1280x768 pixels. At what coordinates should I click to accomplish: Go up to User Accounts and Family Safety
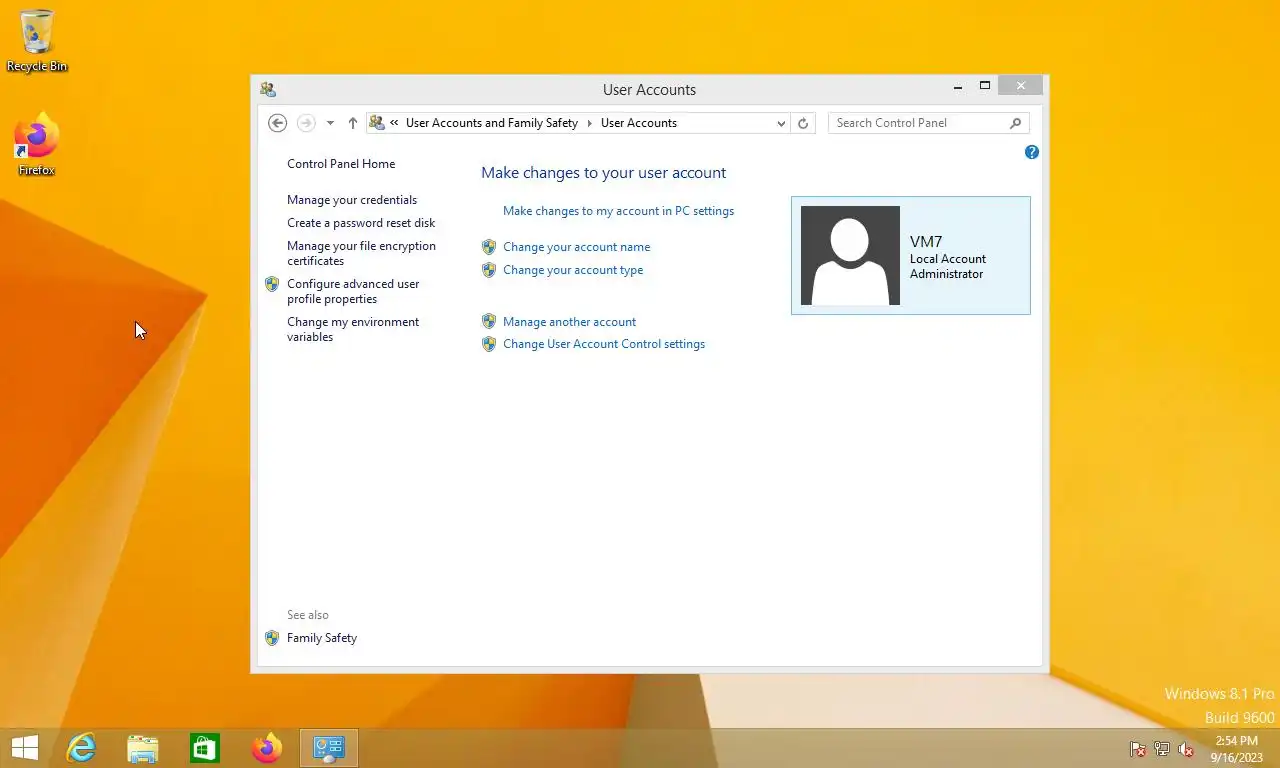(x=352, y=123)
